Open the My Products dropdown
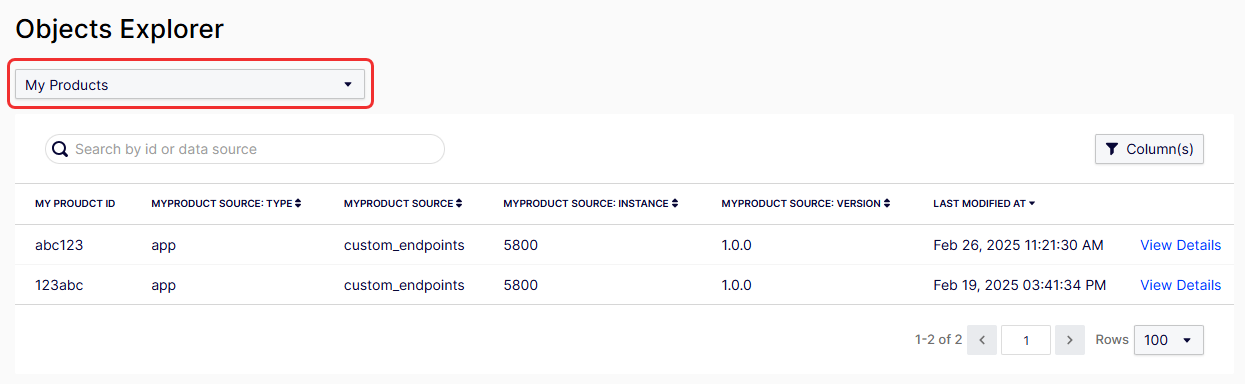Image resolution: width=1245 pixels, height=384 pixels. (x=190, y=85)
